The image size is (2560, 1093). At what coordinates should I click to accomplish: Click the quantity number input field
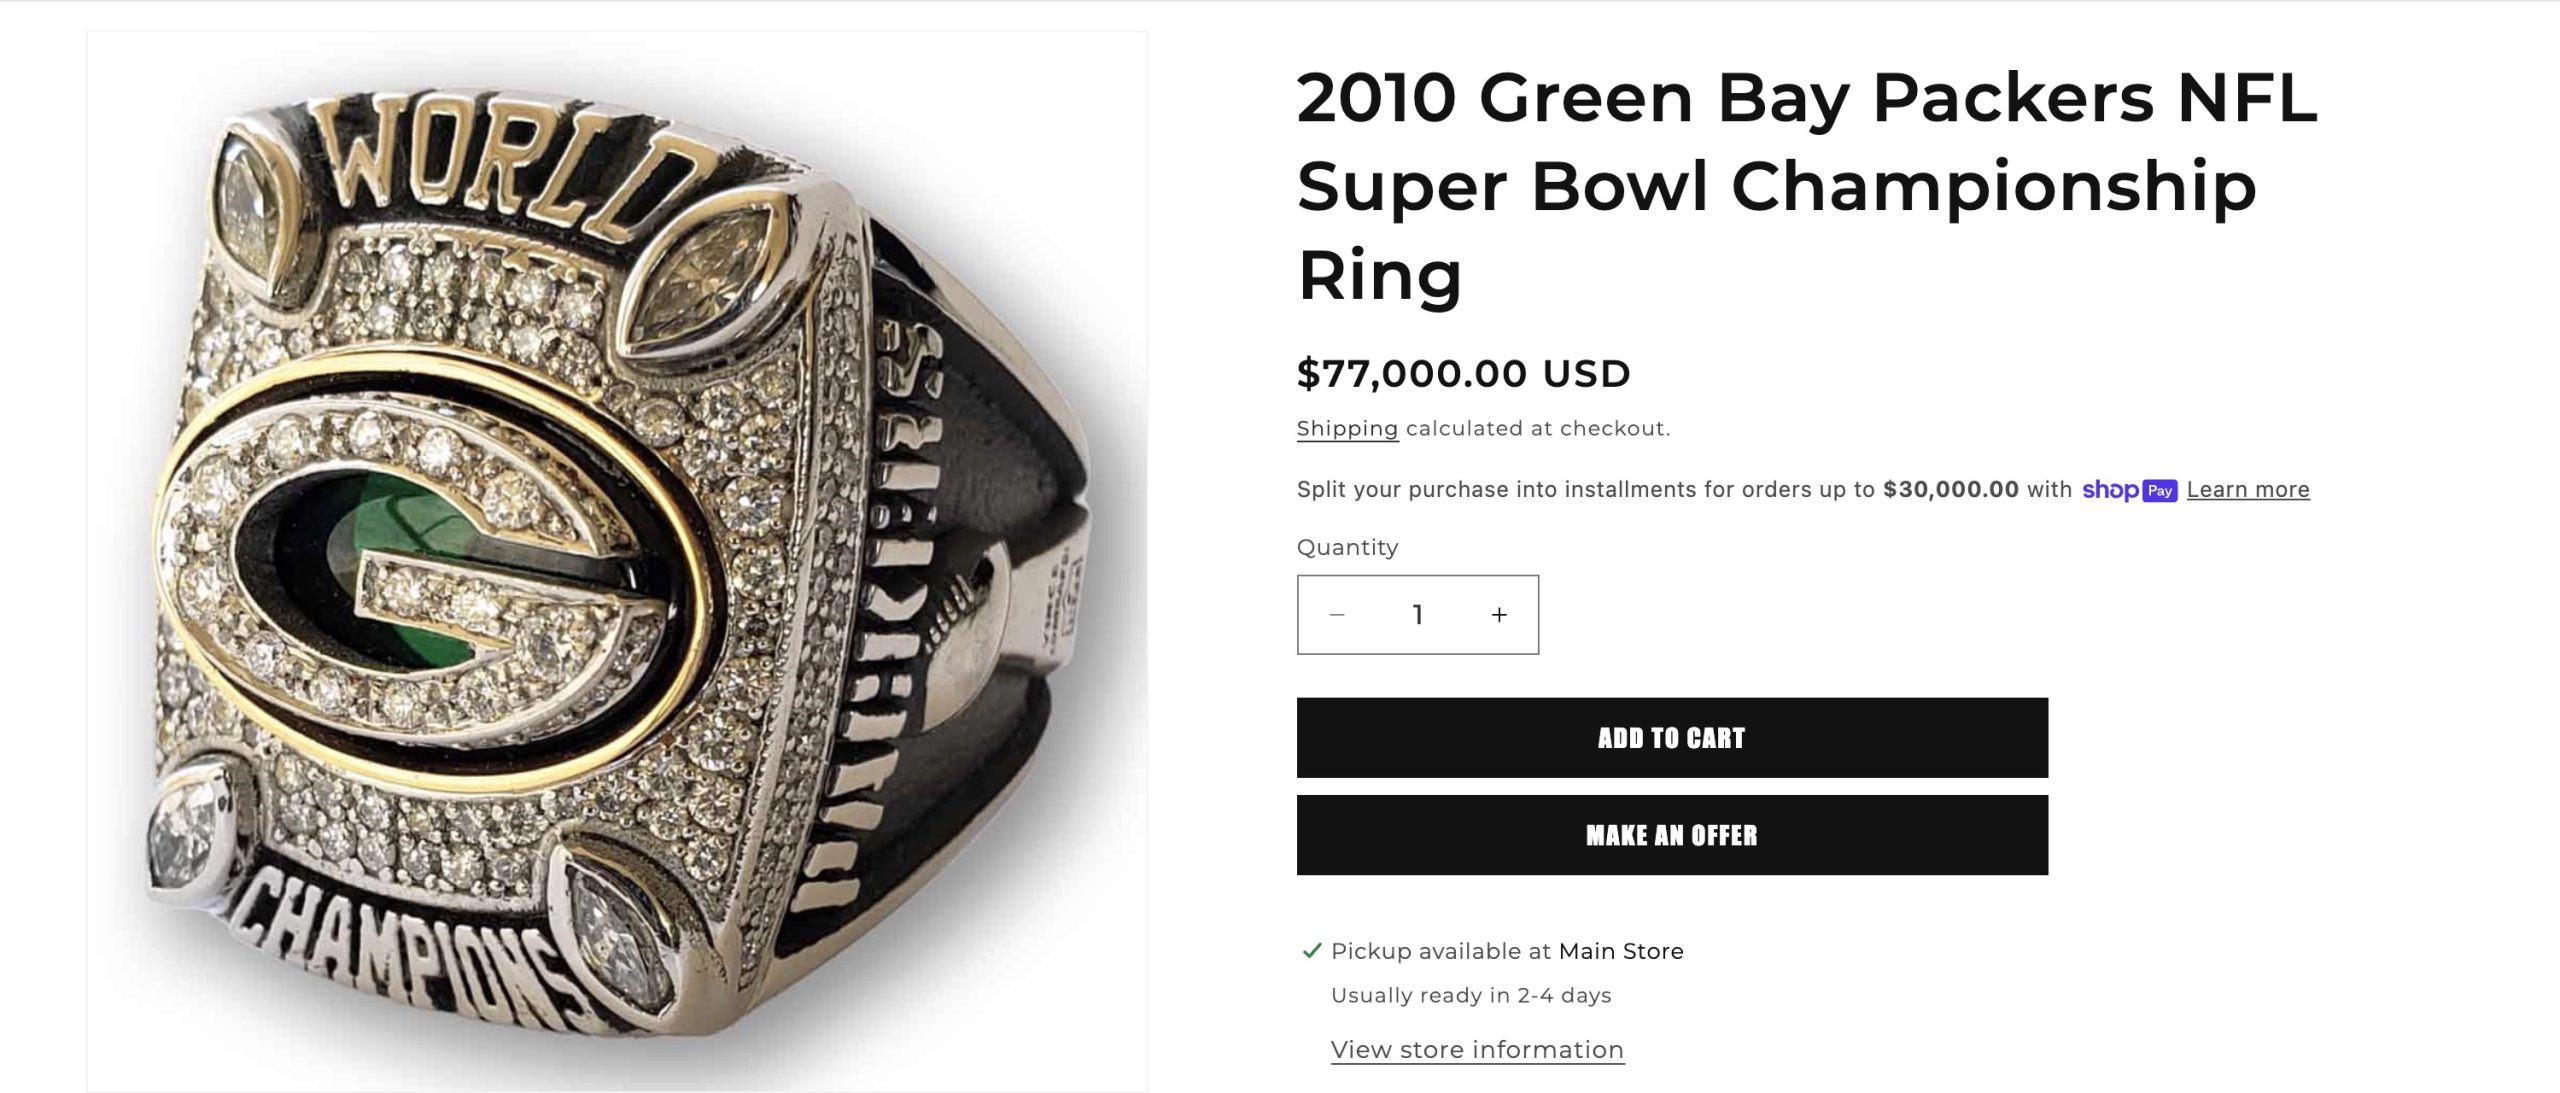coord(1417,615)
